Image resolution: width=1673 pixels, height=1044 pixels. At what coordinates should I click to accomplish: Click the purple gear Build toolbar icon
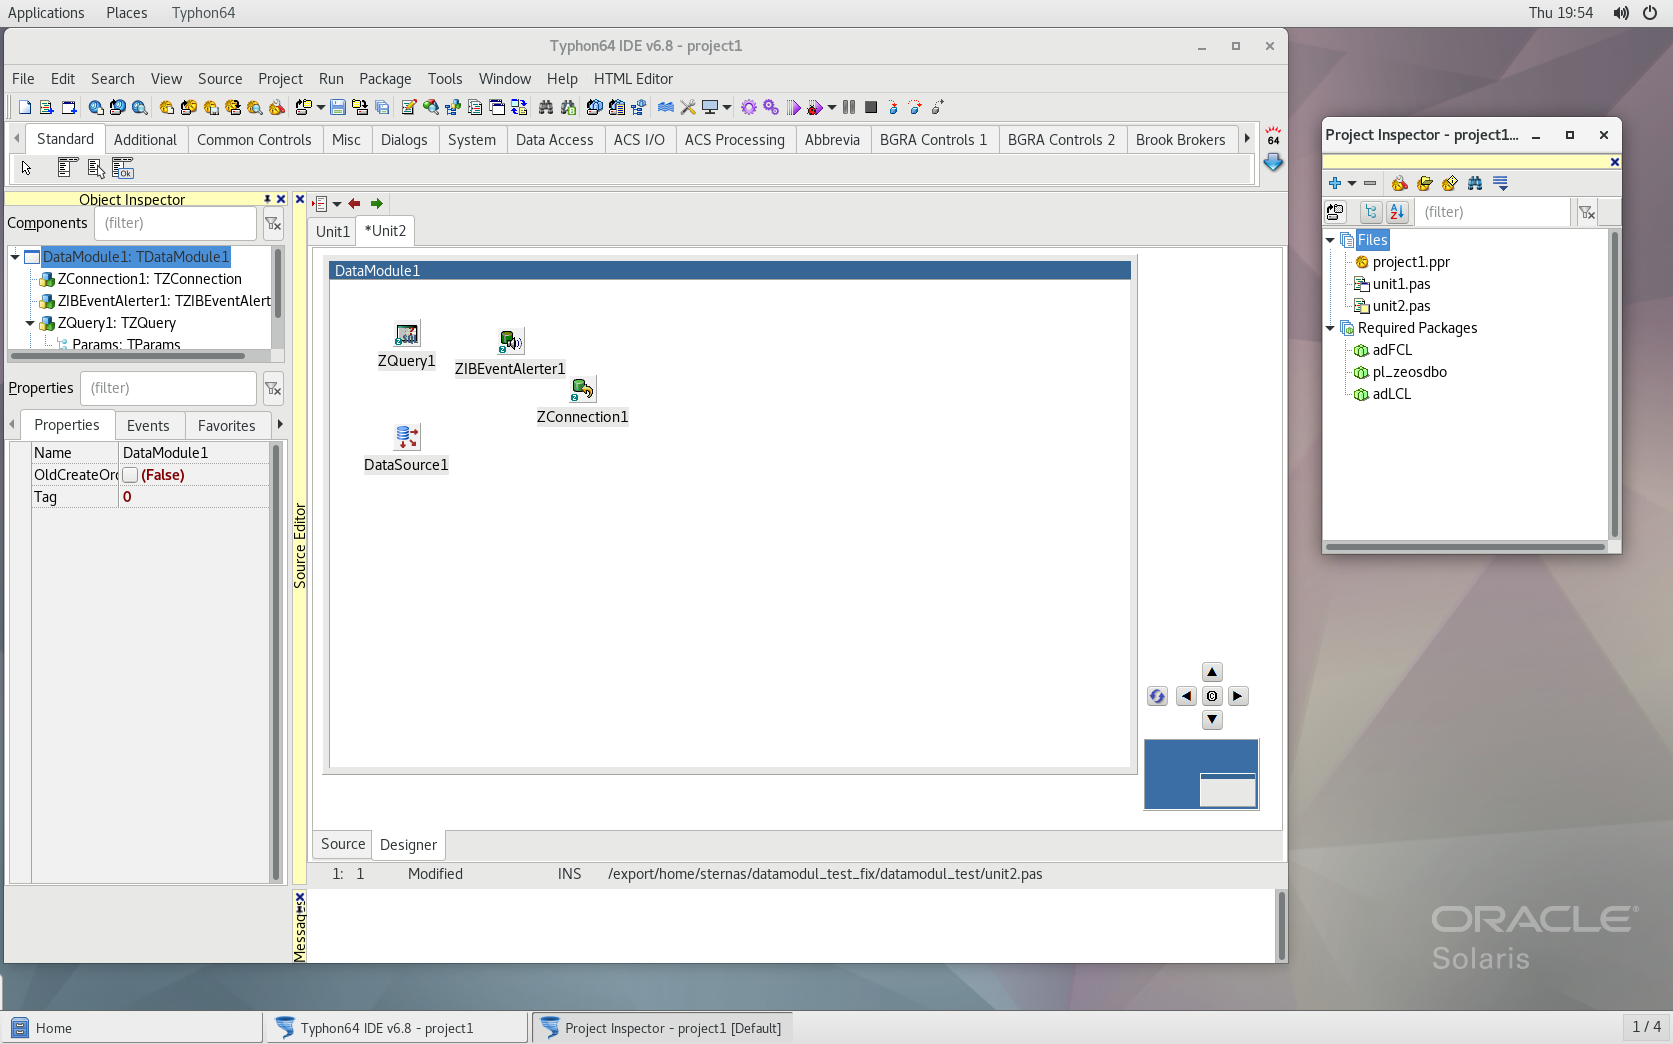749,107
